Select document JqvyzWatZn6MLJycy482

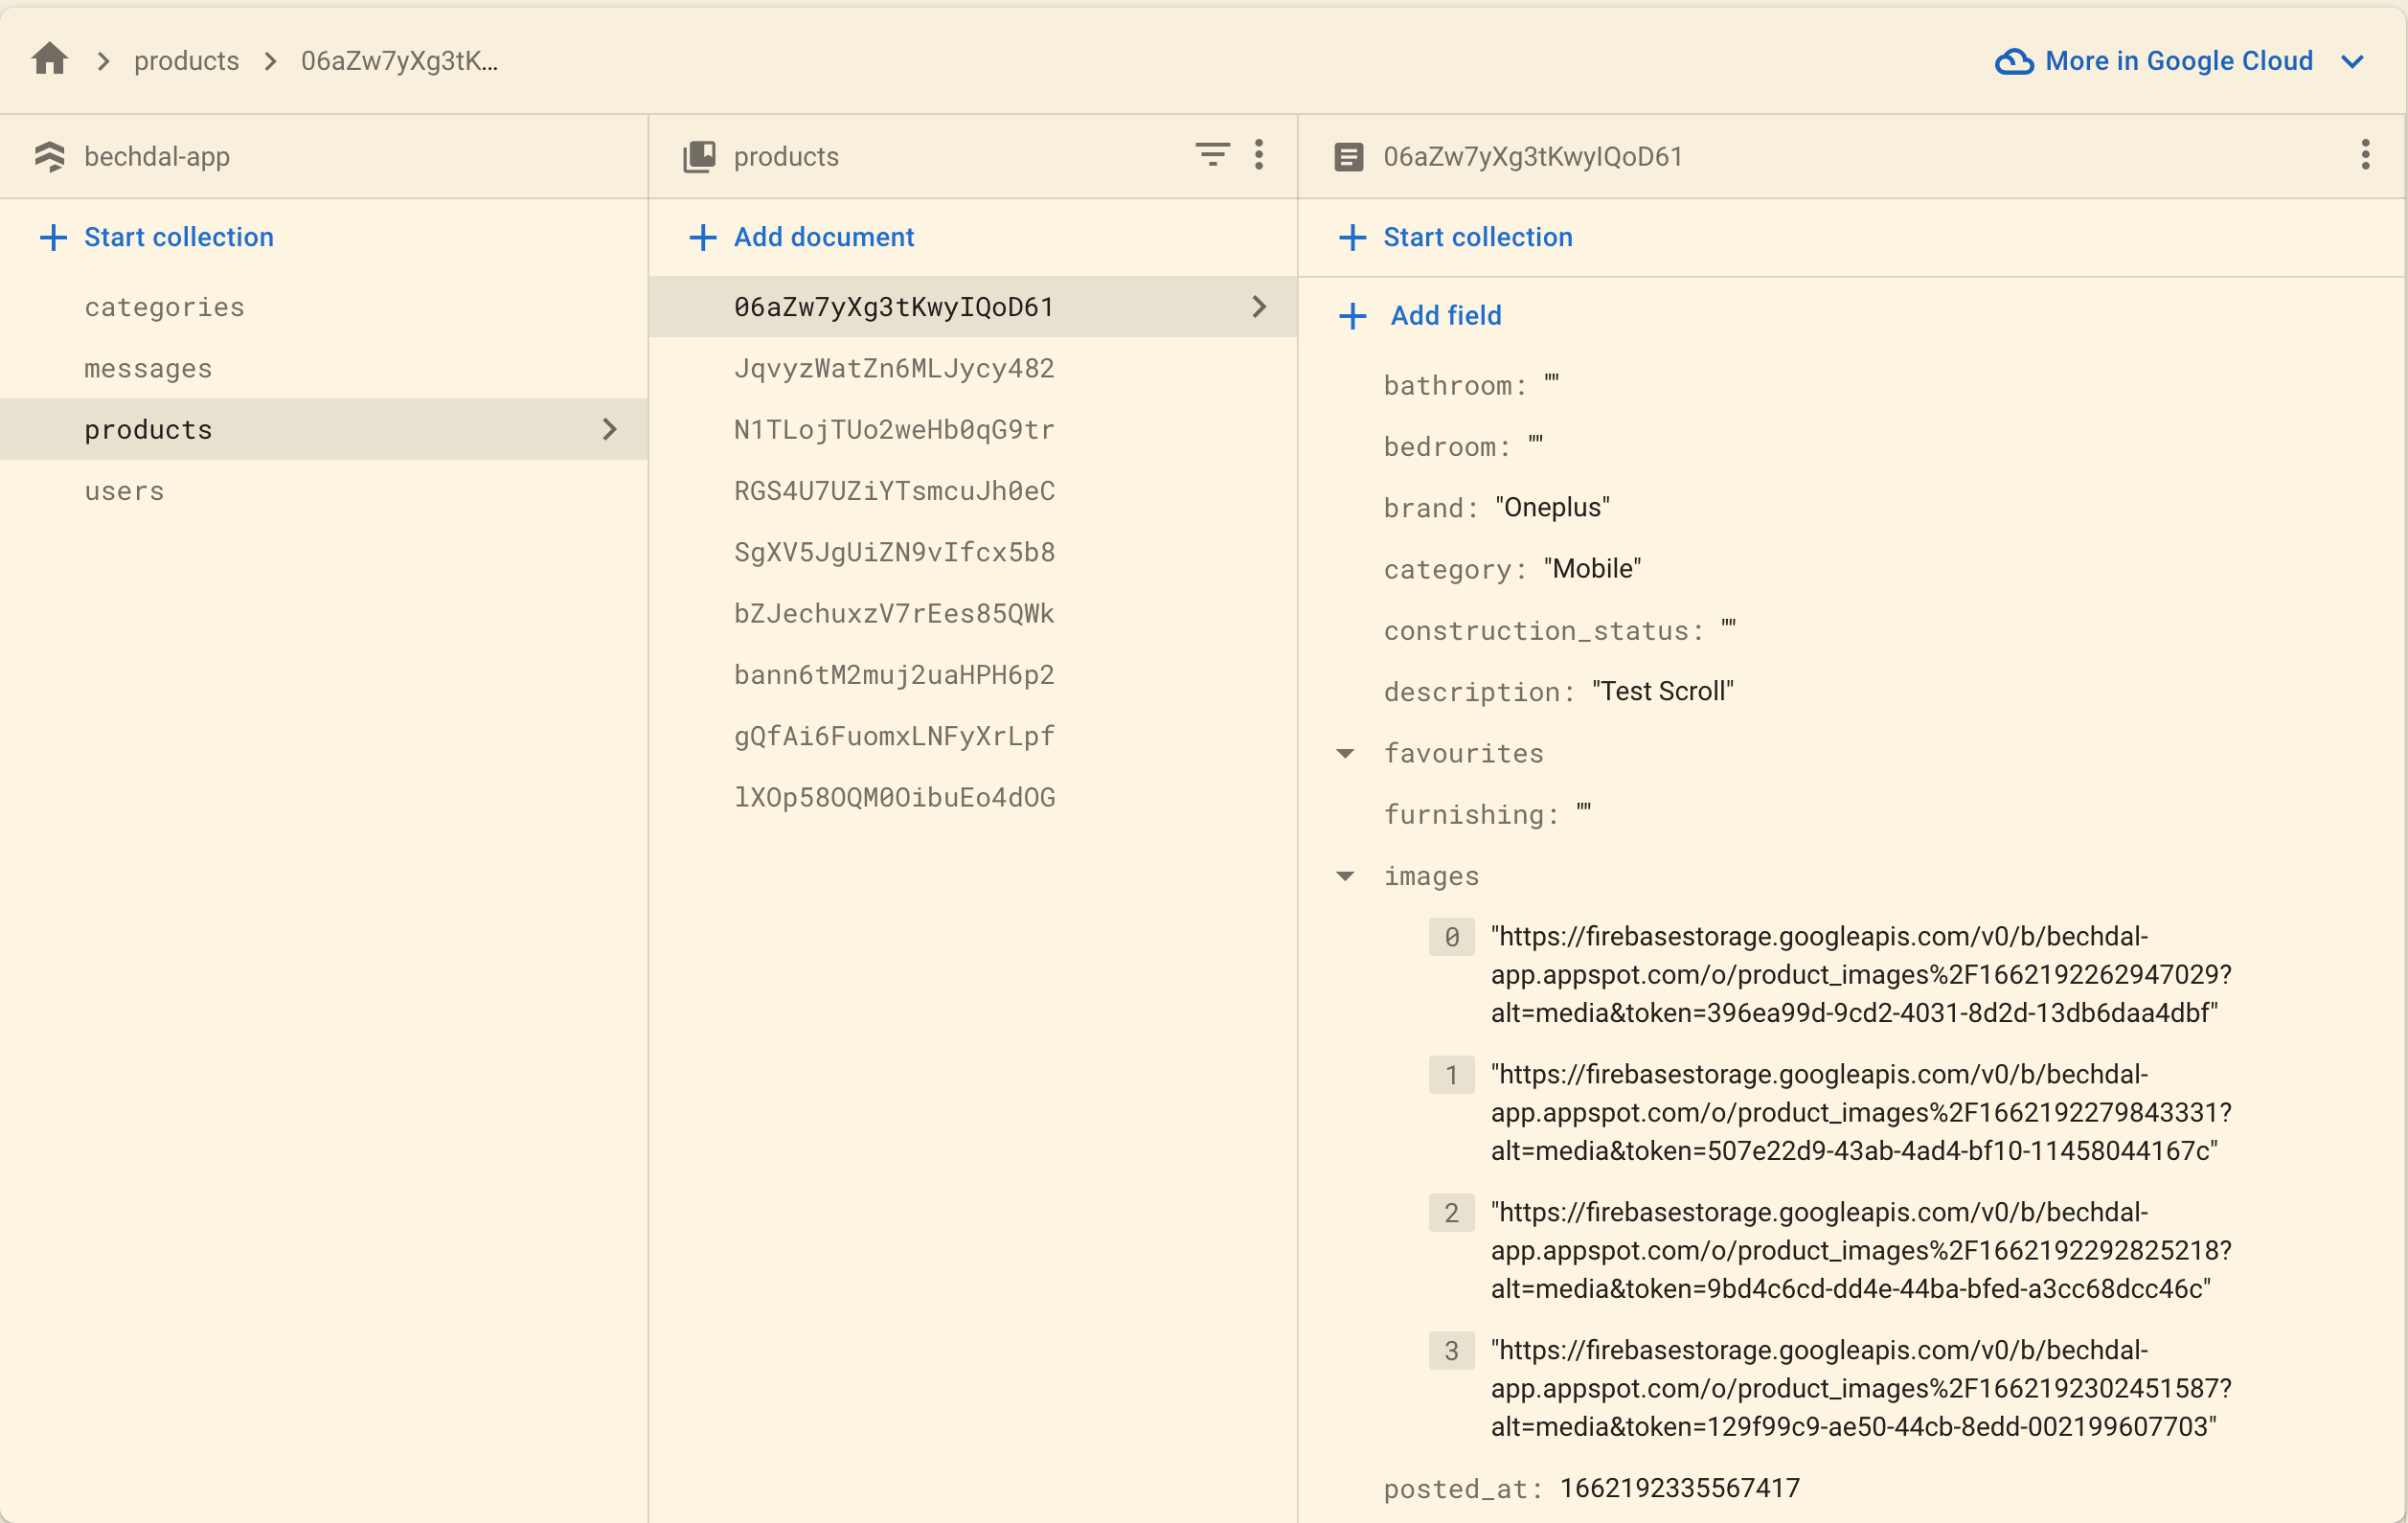[894, 368]
